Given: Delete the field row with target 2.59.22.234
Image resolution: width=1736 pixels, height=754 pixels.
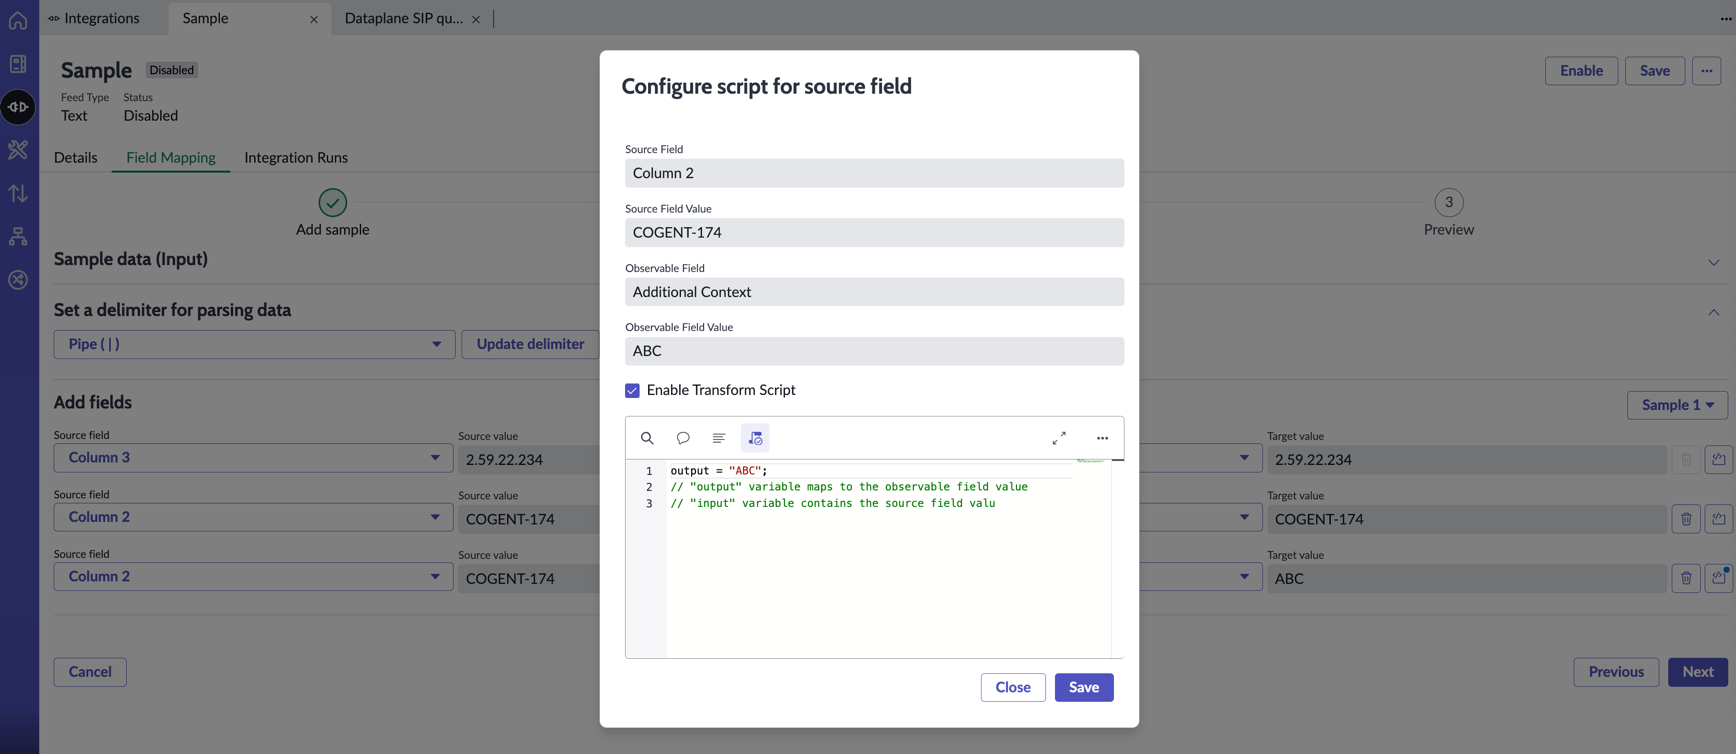Looking at the screenshot, I should coord(1686,460).
